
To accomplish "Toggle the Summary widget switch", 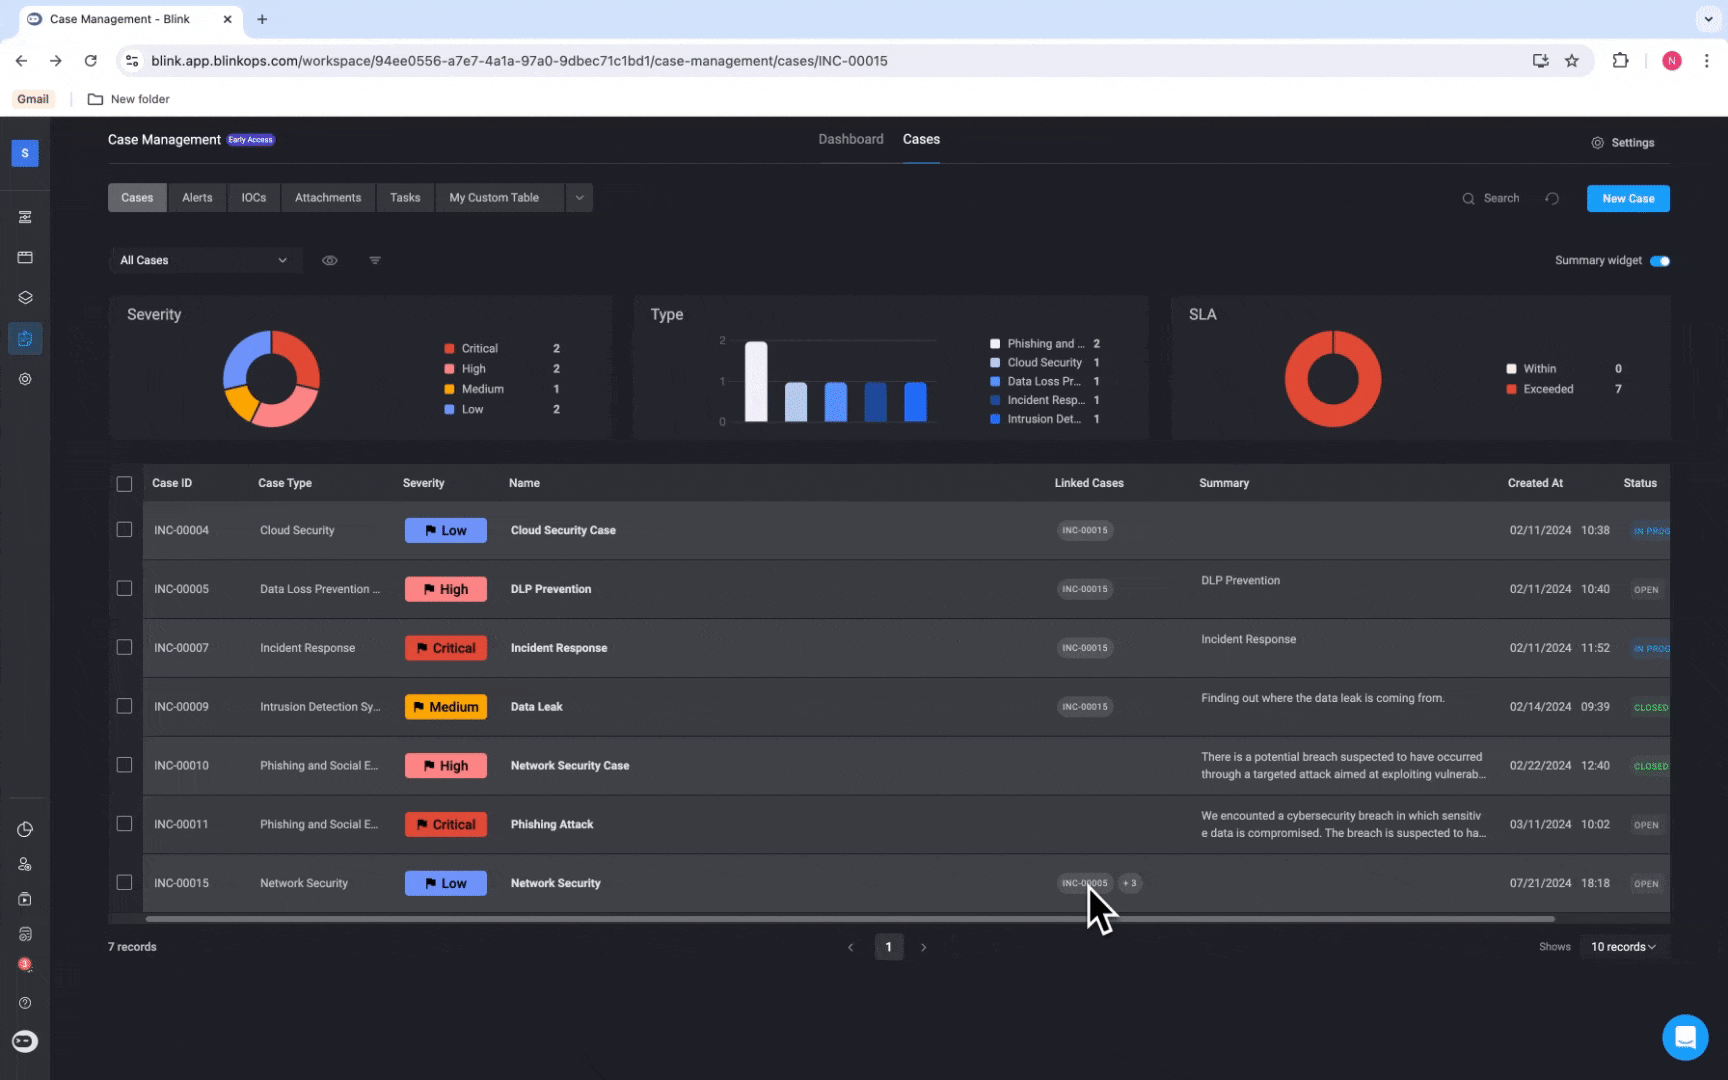I will click(x=1660, y=261).
